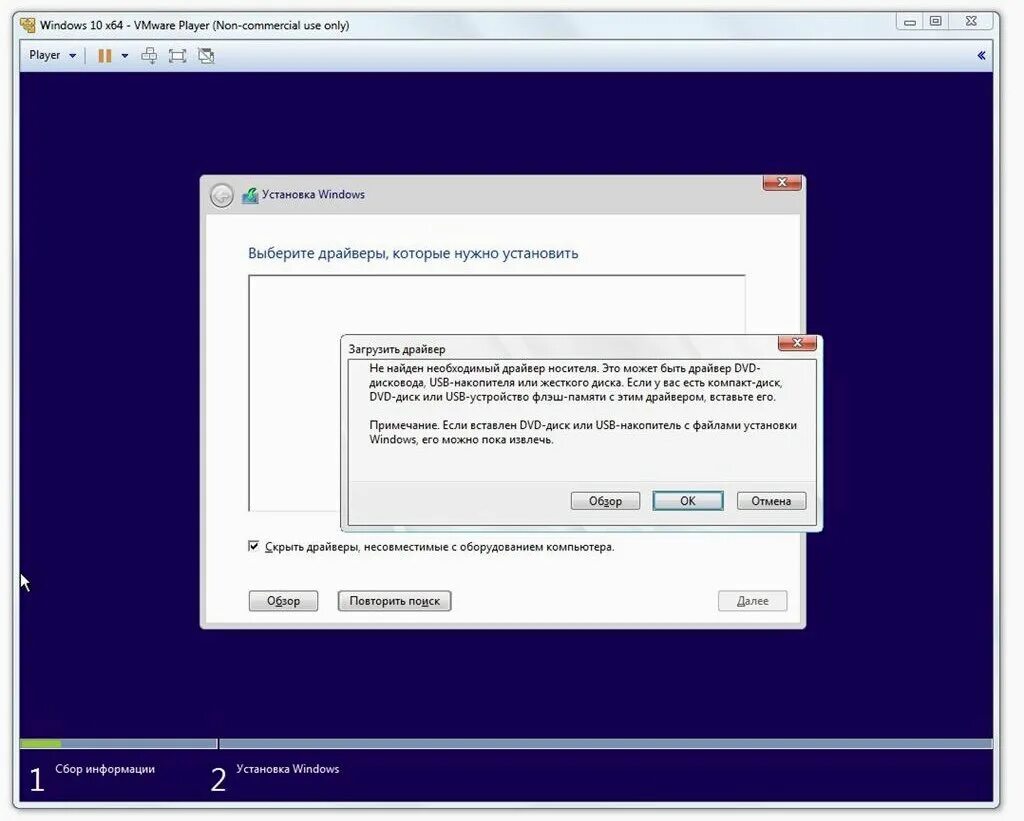
Task: Close the Загрузить драйвер dialog
Action: click(x=797, y=342)
